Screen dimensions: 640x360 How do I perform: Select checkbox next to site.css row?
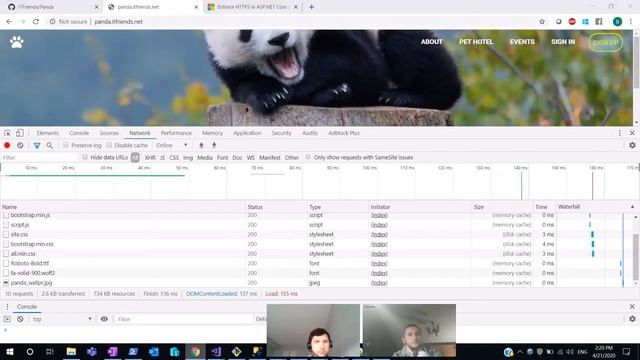(6, 234)
